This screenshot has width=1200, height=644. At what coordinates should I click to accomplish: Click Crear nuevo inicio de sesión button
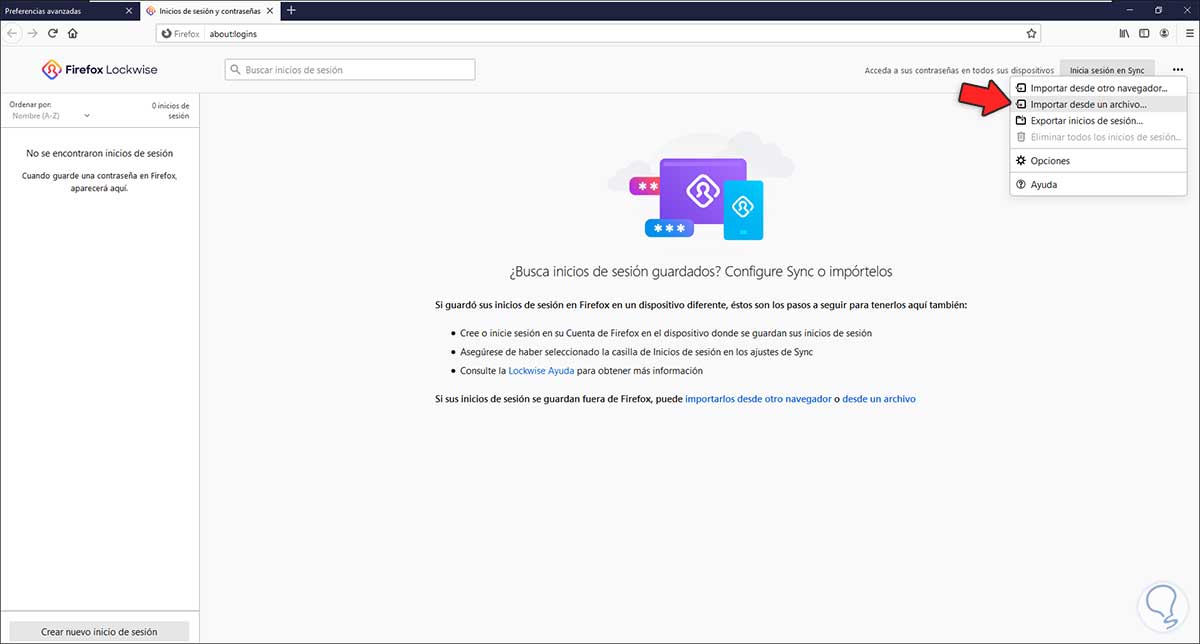coord(99,631)
